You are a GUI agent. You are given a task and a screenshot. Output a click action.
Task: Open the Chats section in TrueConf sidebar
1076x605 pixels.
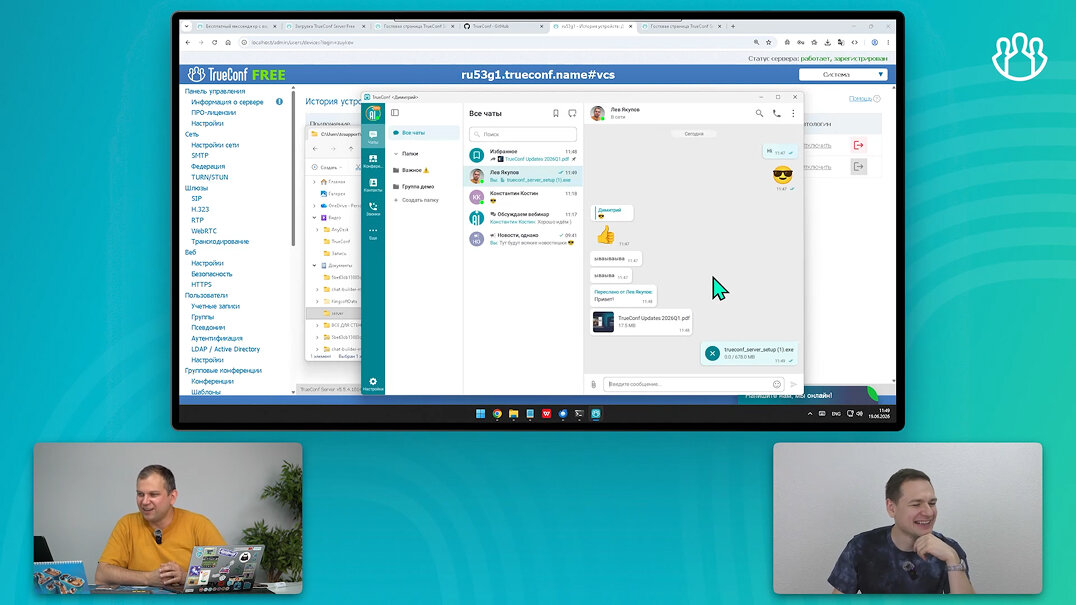373,137
